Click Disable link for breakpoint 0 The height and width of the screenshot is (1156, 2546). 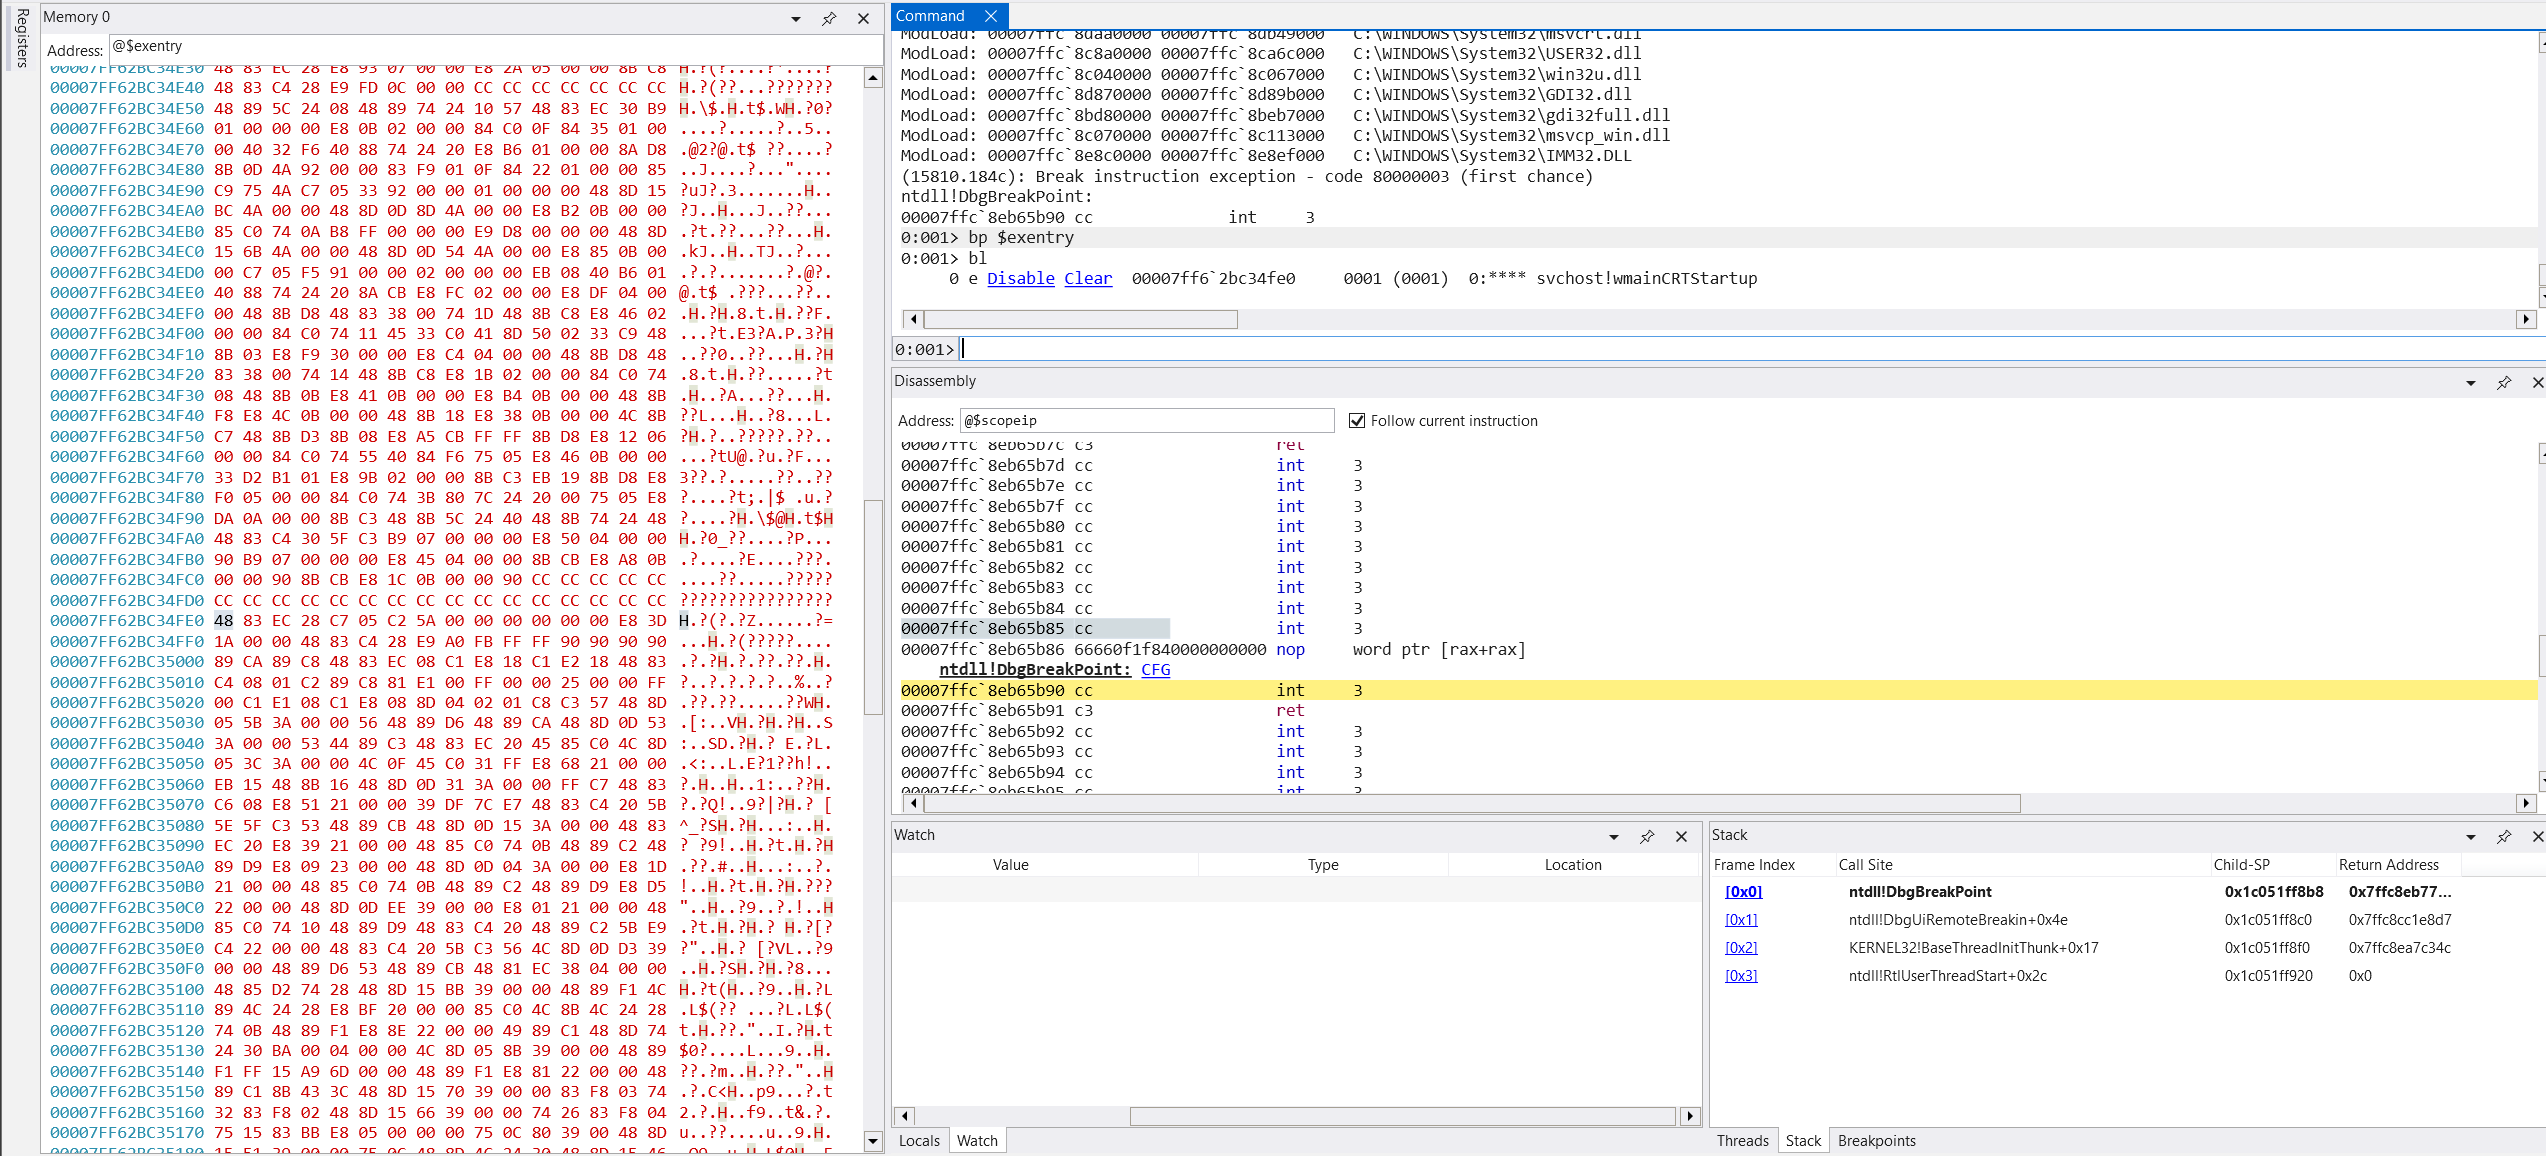(x=1021, y=279)
